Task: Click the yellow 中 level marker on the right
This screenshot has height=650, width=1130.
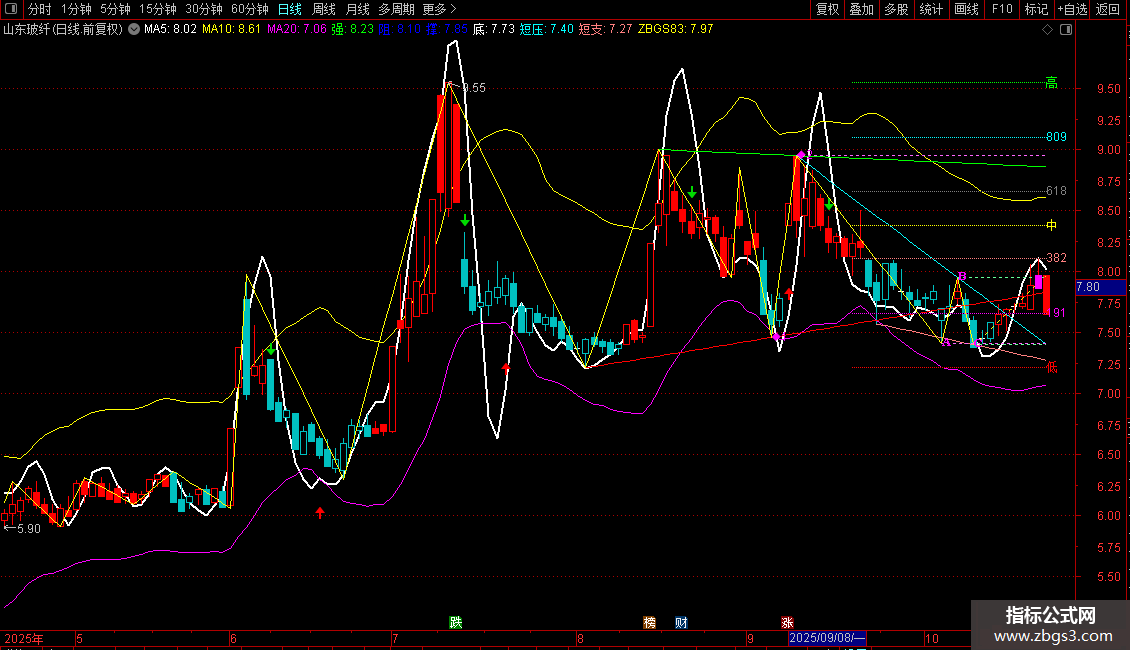Action: tap(1051, 225)
